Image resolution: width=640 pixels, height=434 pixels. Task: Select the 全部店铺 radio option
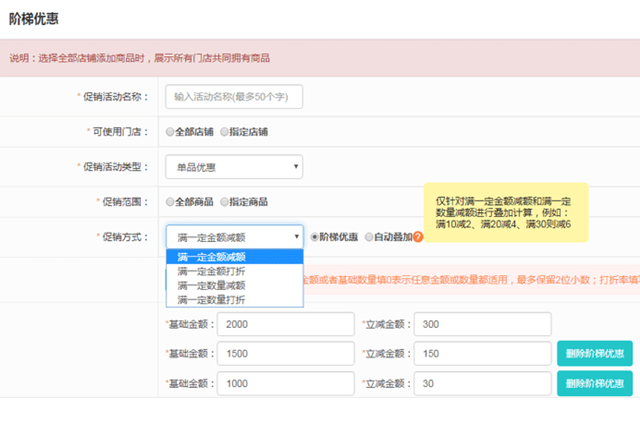pos(171,132)
